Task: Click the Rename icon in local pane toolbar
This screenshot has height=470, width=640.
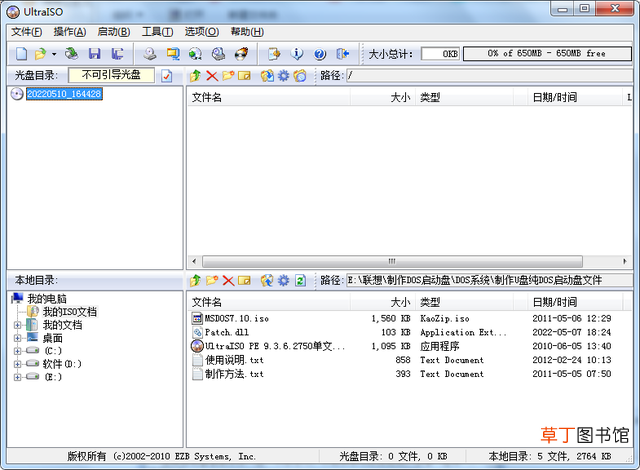Action: pos(244,280)
